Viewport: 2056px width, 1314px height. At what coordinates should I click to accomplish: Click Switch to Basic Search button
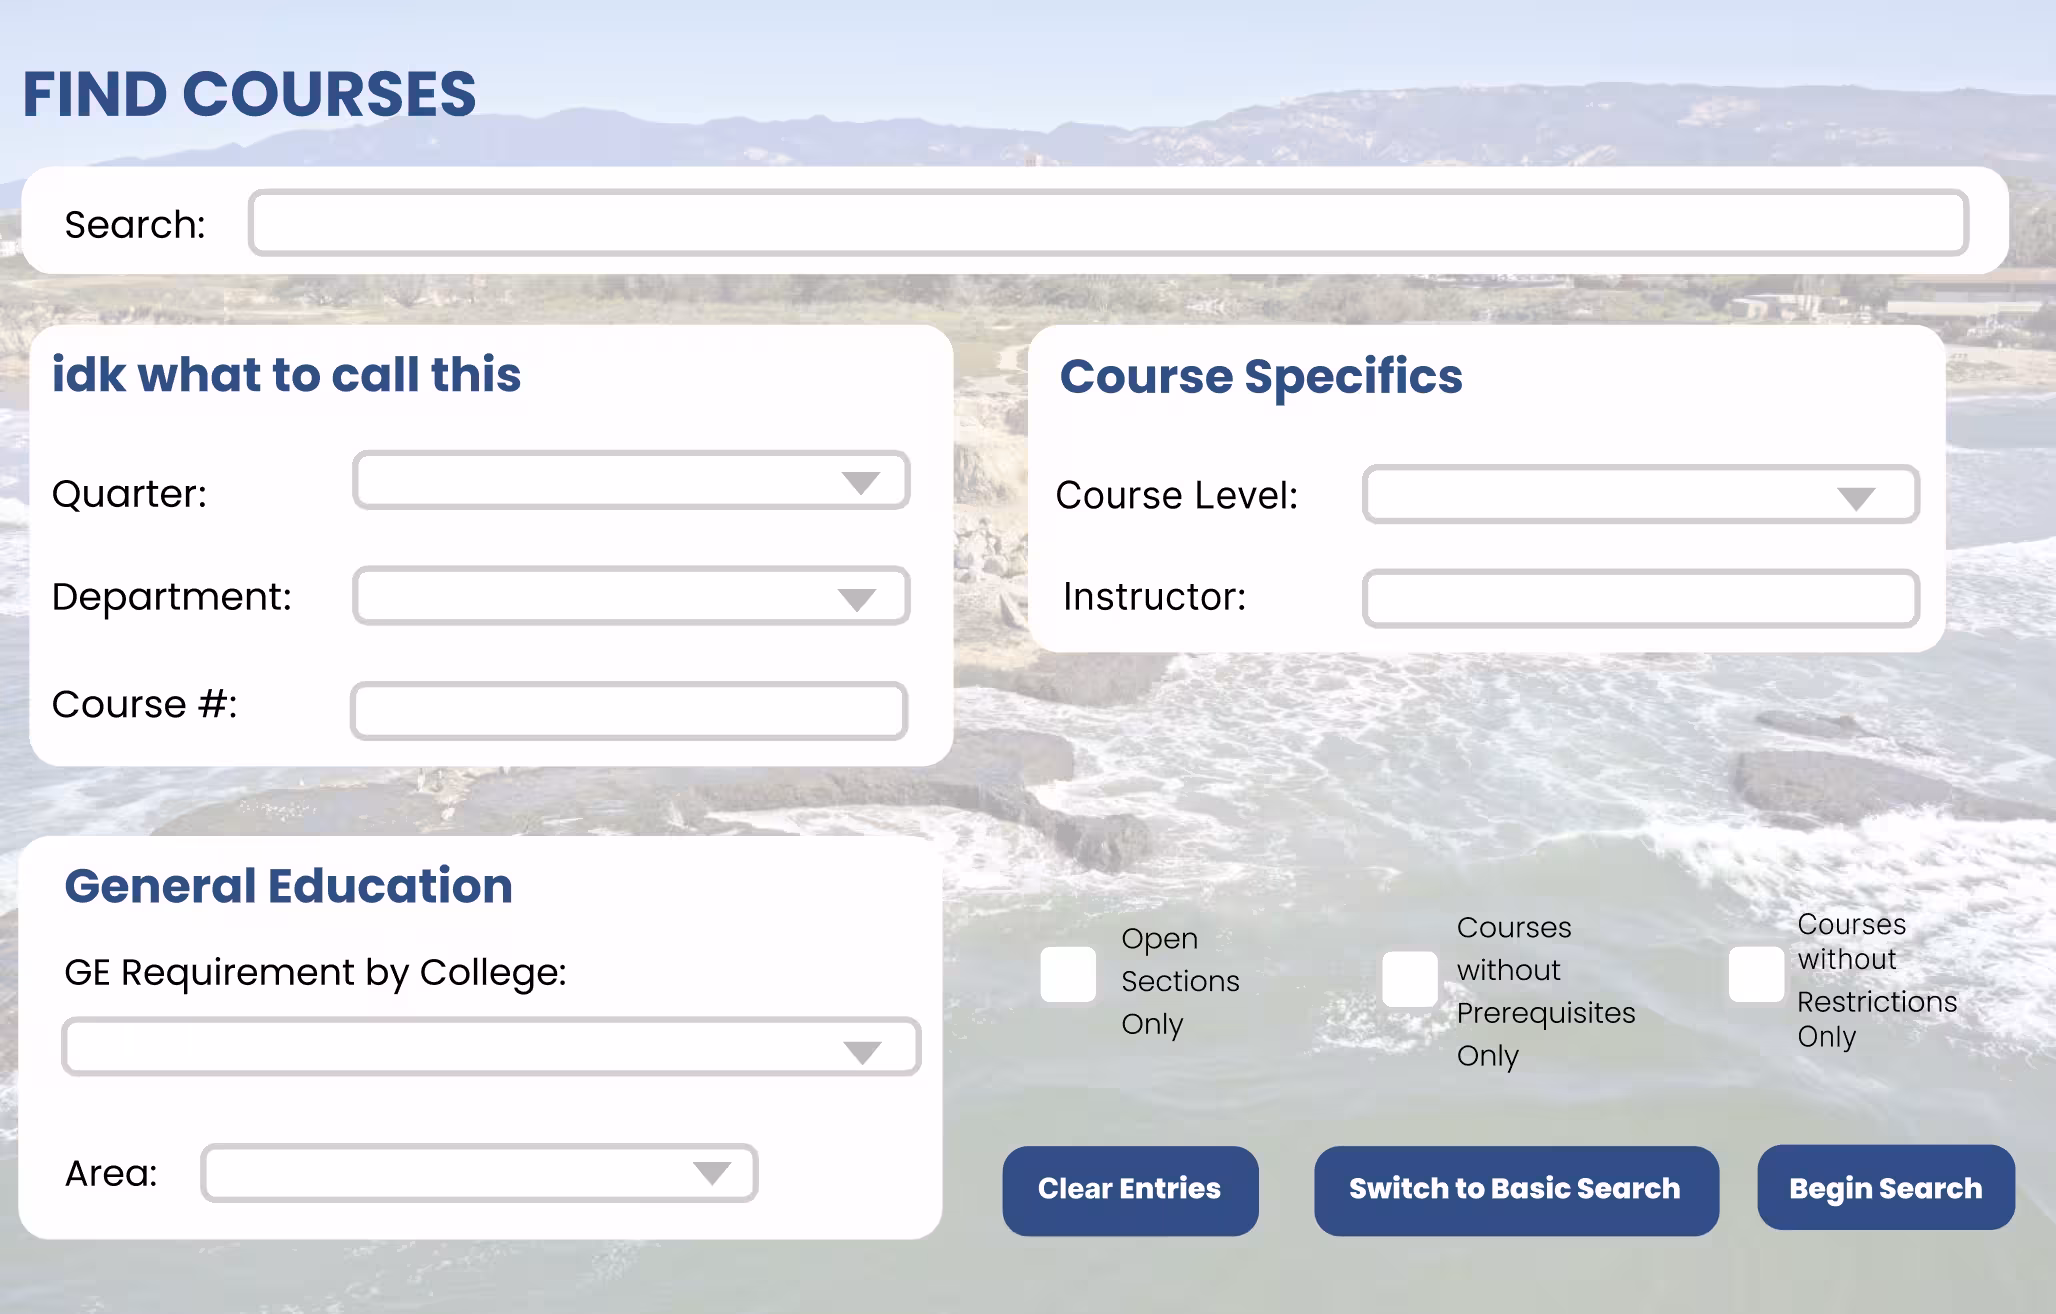1515,1190
